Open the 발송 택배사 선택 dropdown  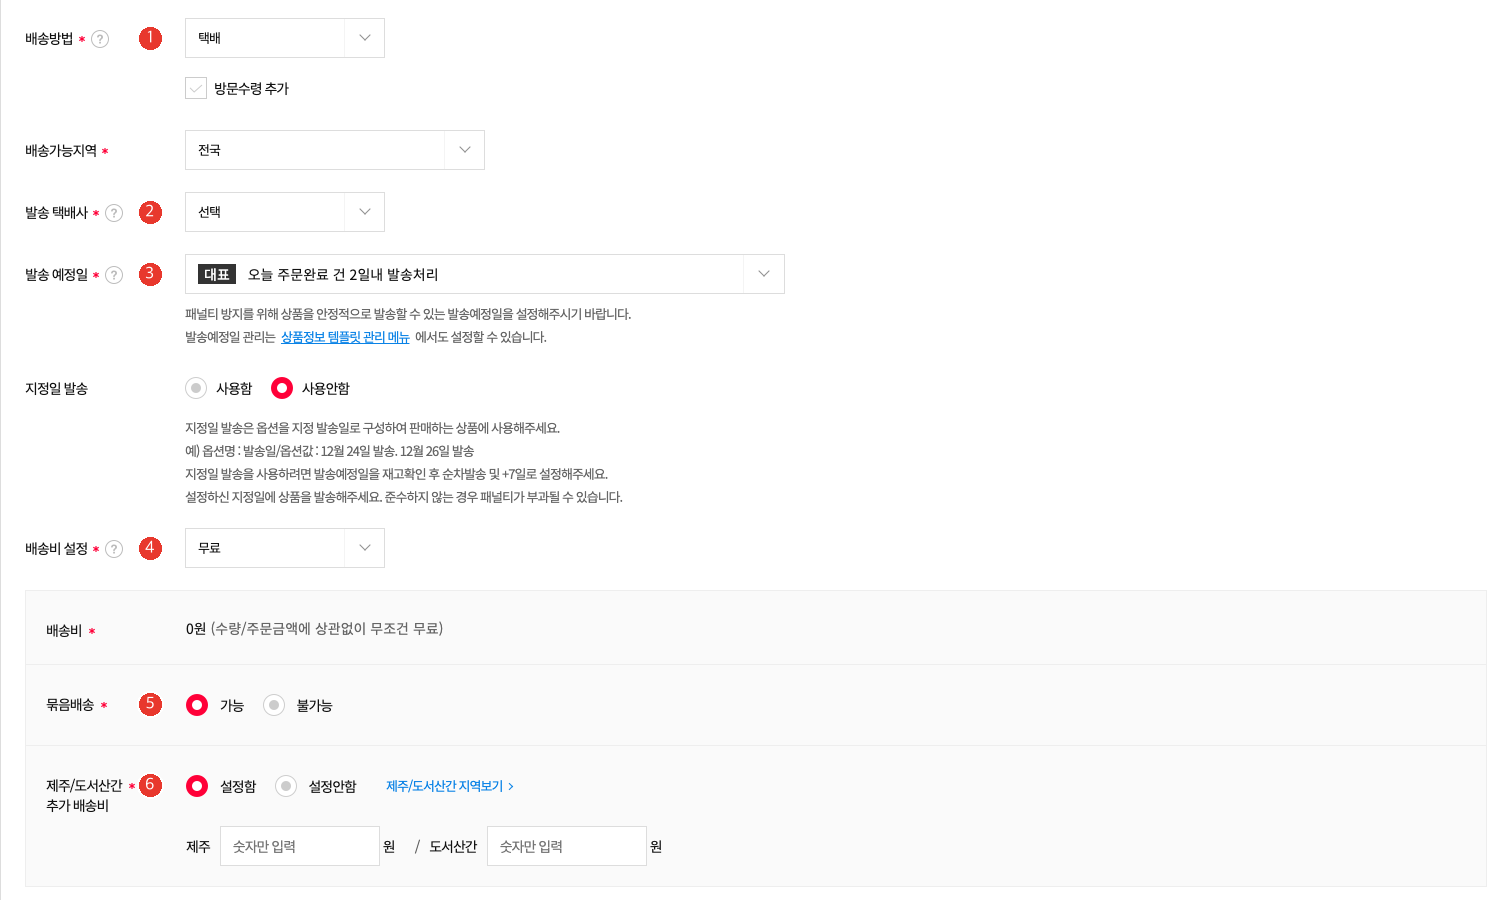point(285,212)
